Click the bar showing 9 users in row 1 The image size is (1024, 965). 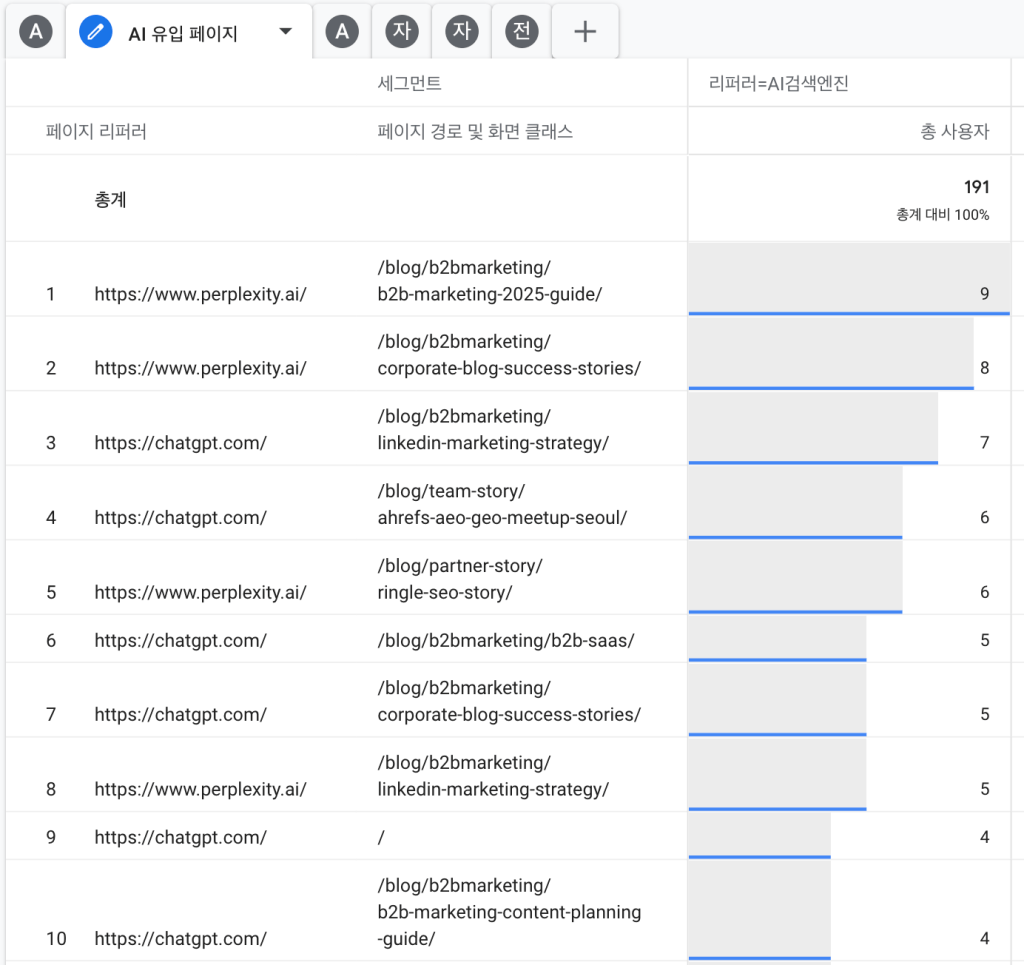pyautogui.click(x=848, y=280)
